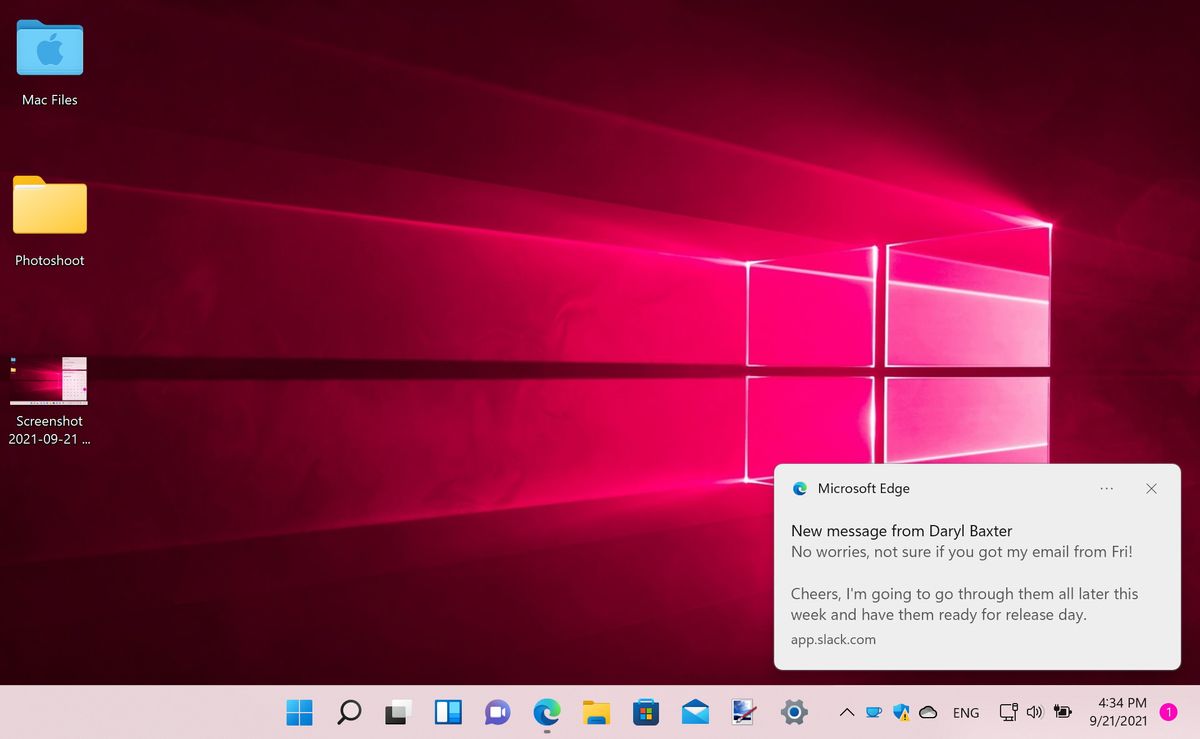Dismiss the Daryl Baxter message notification
Screen dimensions: 1200x739
tap(1151, 488)
